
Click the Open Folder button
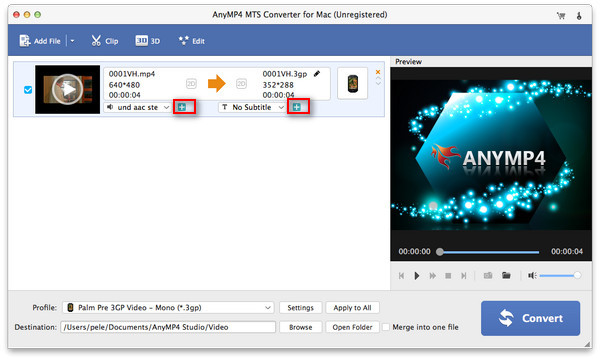[352, 327]
